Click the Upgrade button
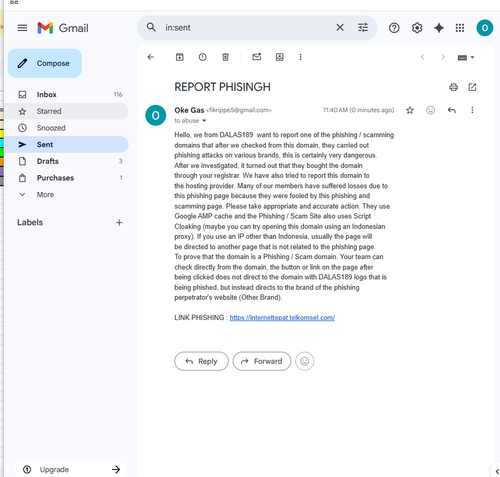500x477 pixels. [70, 469]
